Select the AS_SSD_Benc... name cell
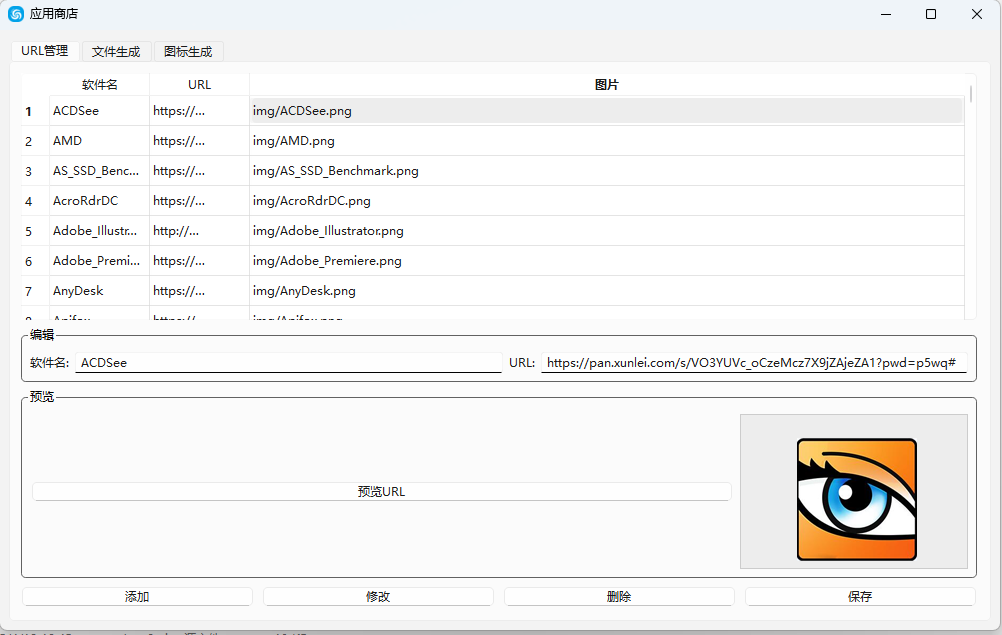Screen dimensions: 1002x635 pyautogui.click(x=100, y=171)
